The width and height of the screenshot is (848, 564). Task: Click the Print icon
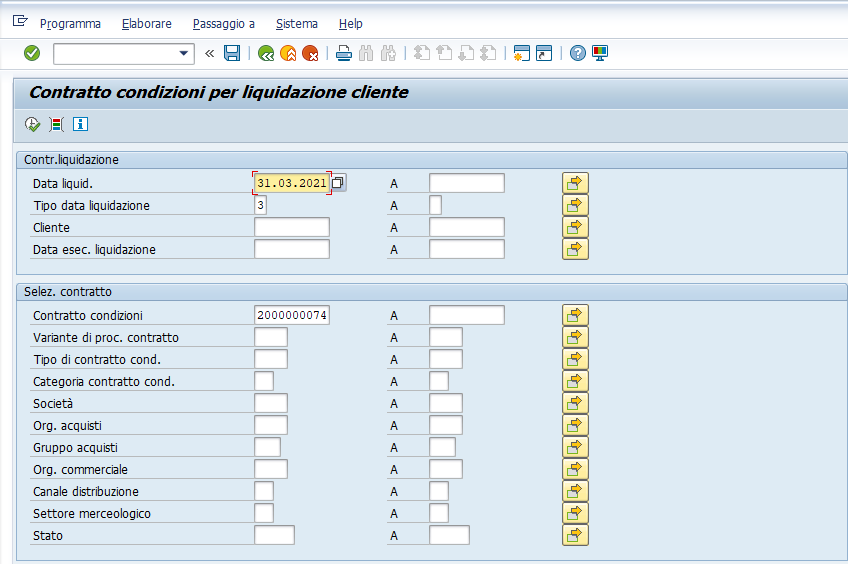coord(344,53)
